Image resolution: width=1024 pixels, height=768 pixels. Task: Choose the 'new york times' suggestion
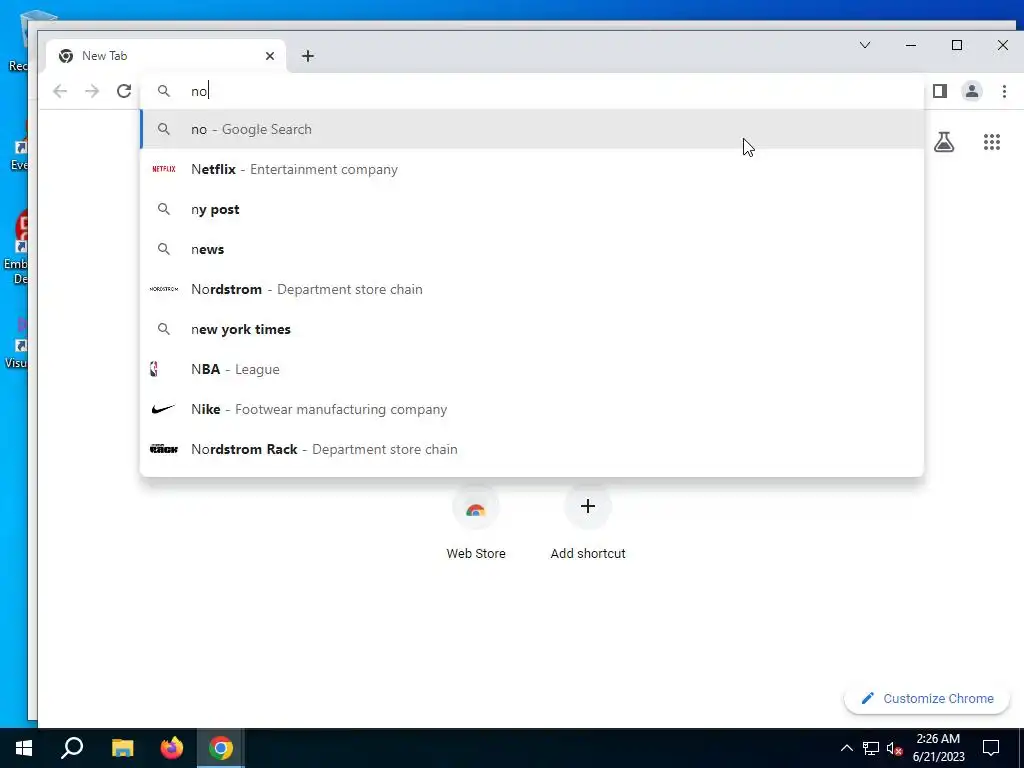[x=532, y=329]
